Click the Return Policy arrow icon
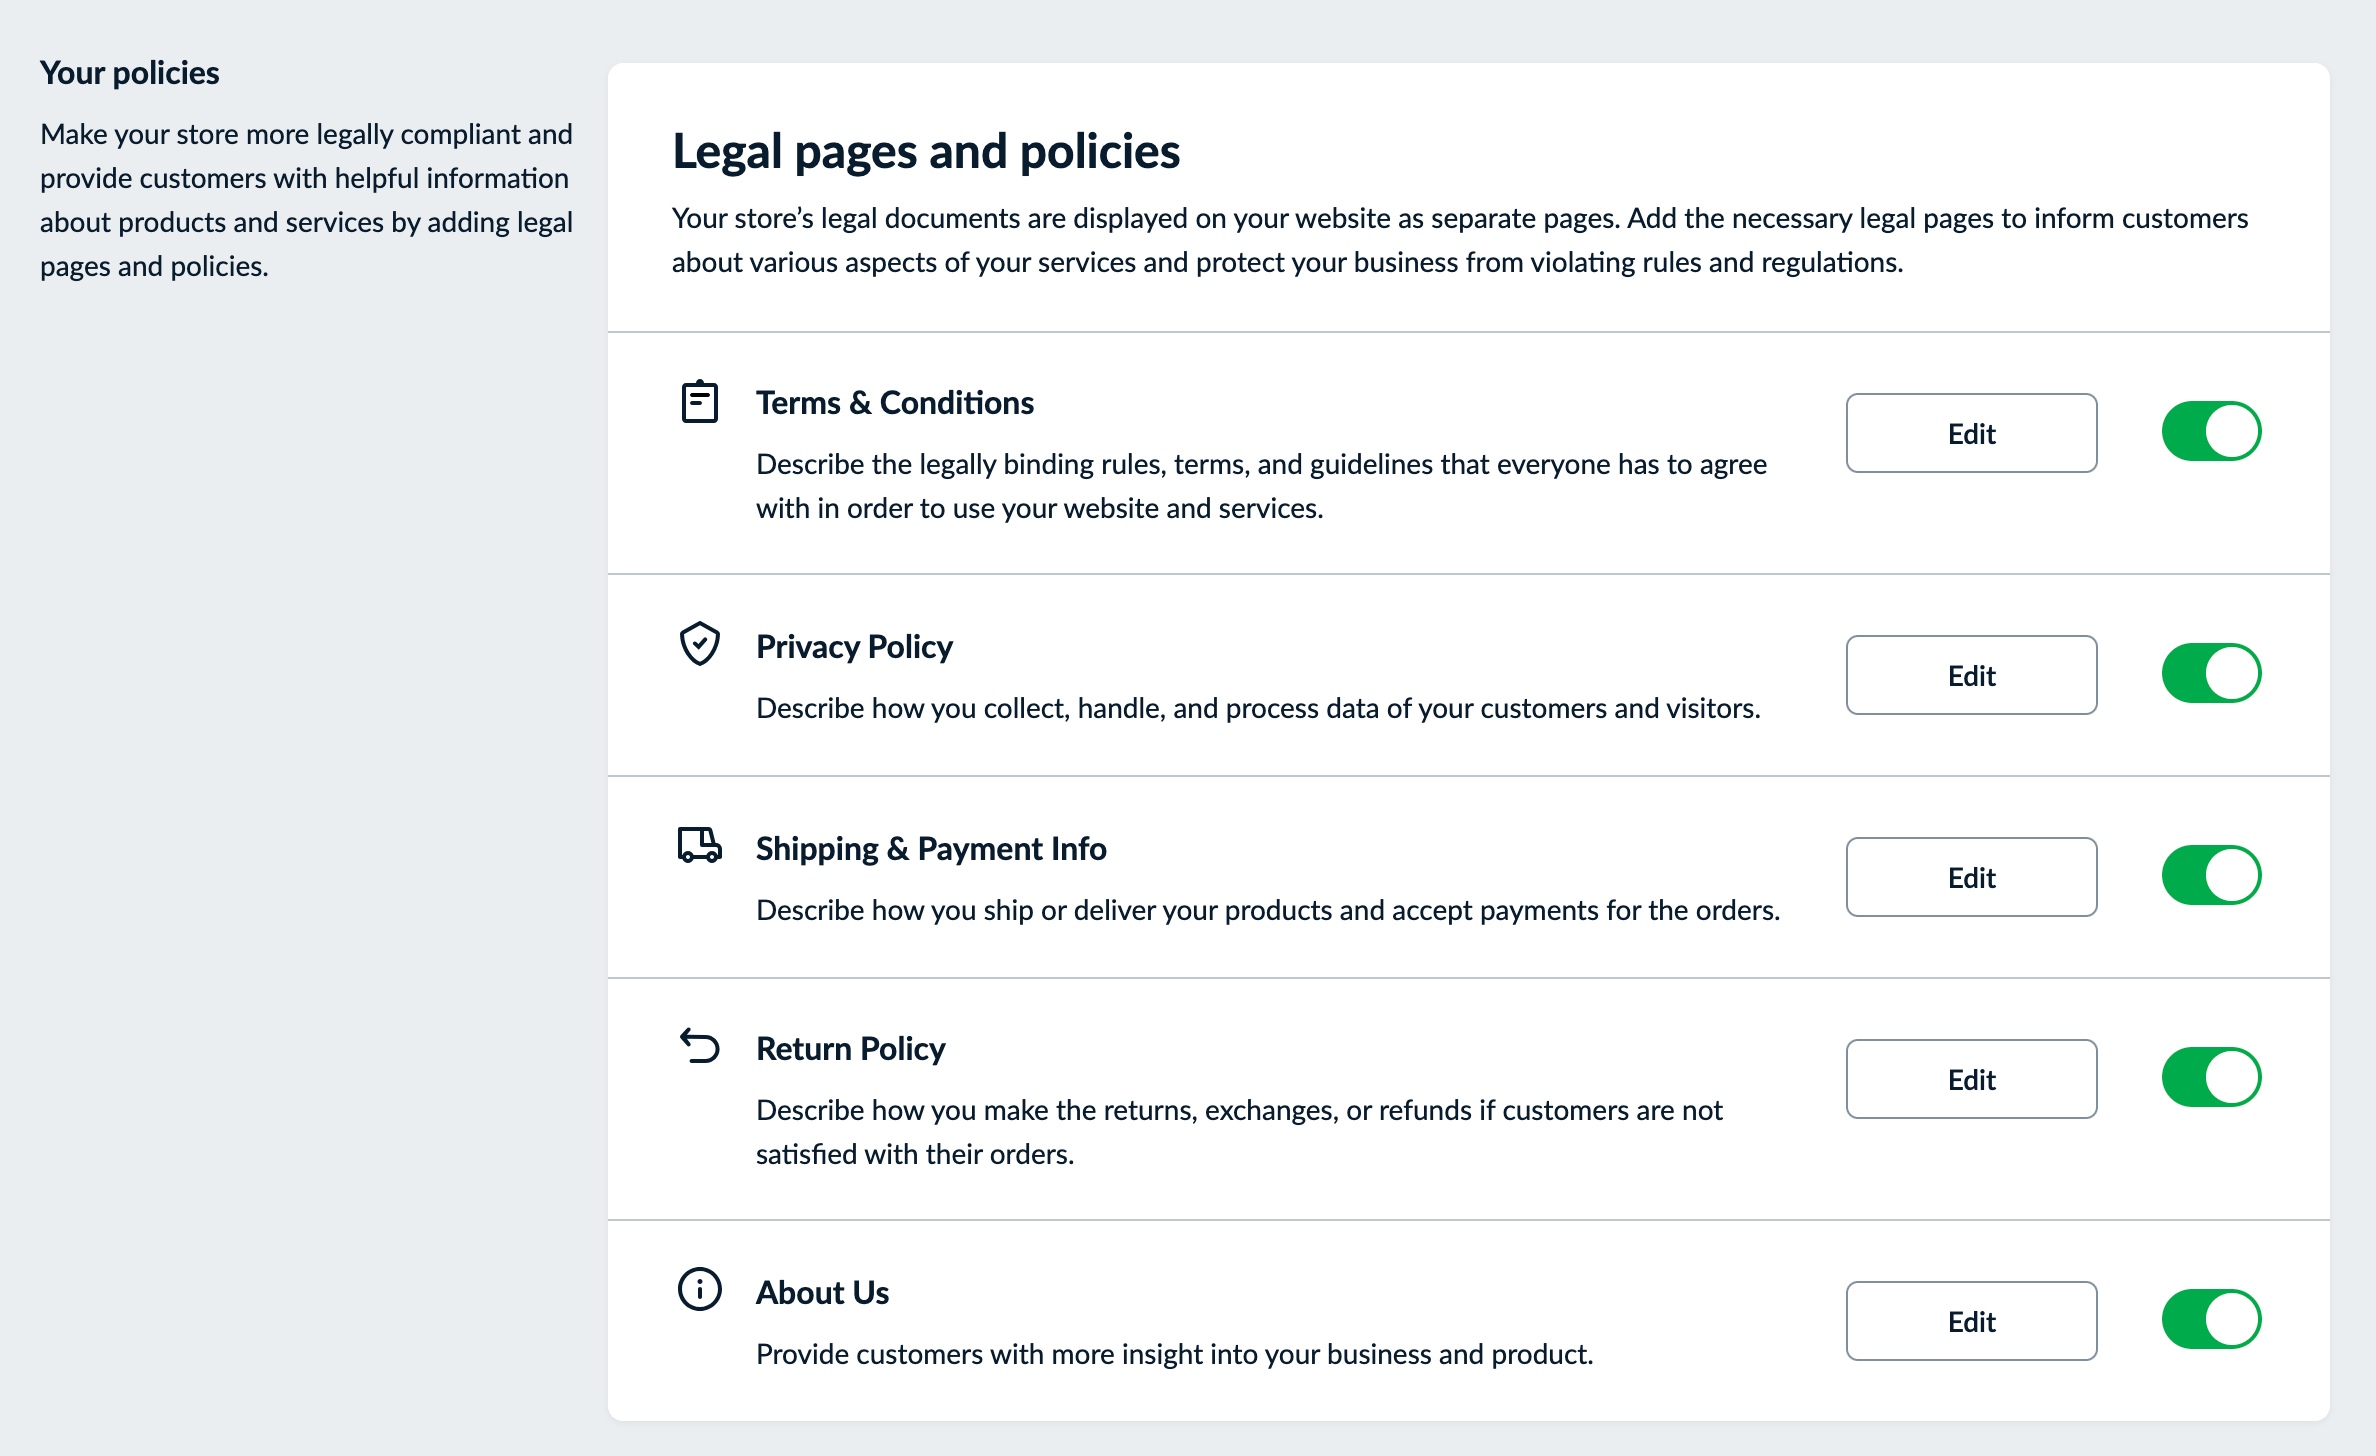Screen dimensions: 2376x1456 [699, 1046]
